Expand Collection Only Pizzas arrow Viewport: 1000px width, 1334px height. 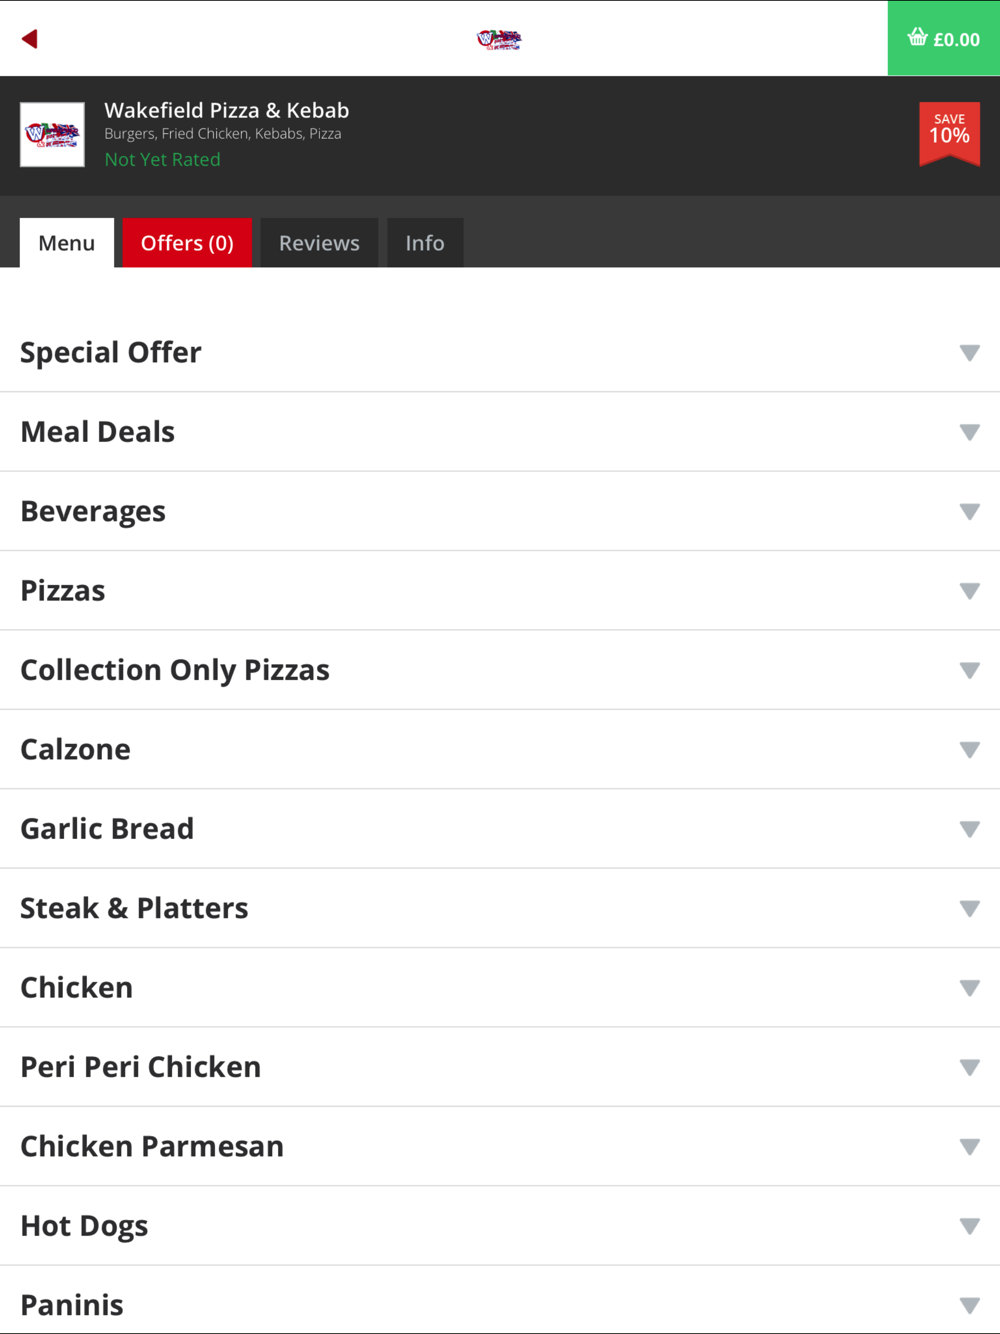click(x=969, y=670)
